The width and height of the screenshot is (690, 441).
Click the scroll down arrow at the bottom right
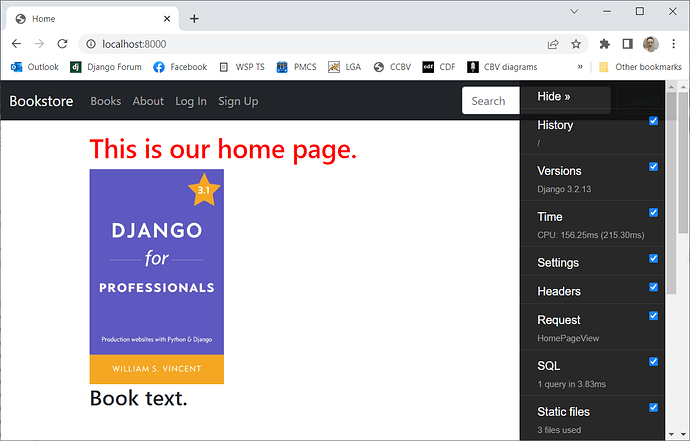(683, 435)
